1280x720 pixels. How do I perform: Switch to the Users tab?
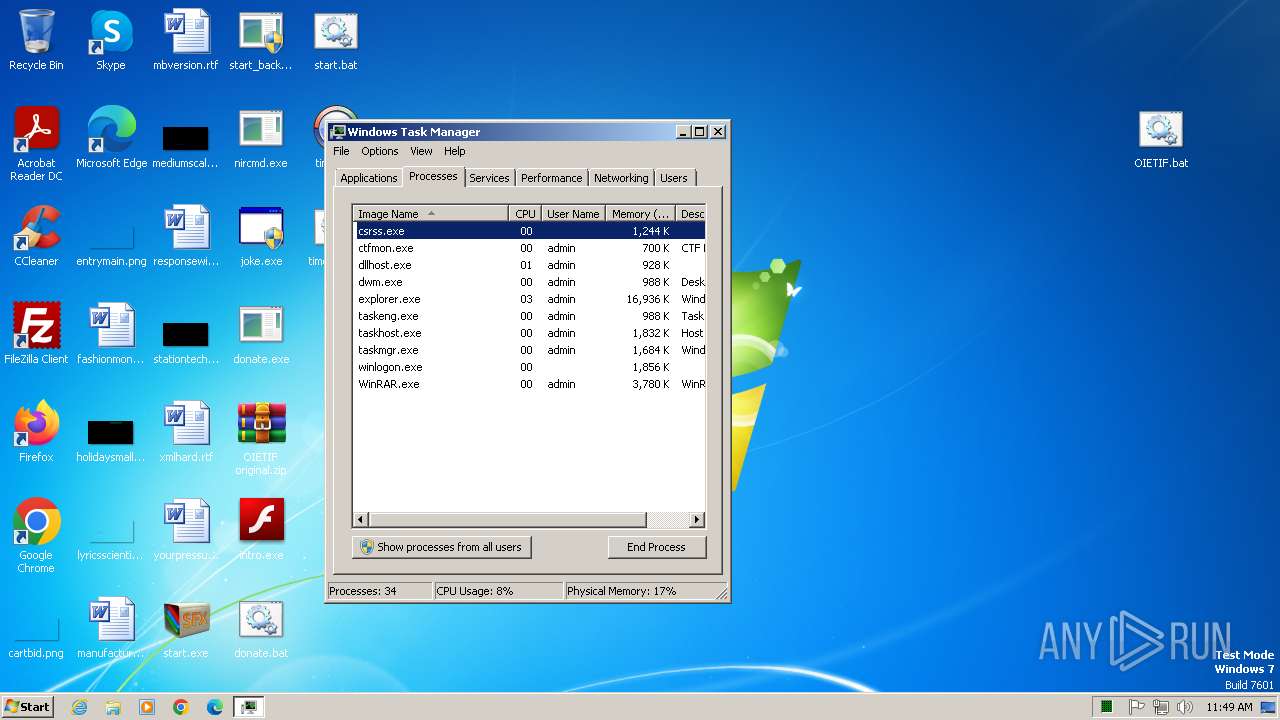point(674,178)
